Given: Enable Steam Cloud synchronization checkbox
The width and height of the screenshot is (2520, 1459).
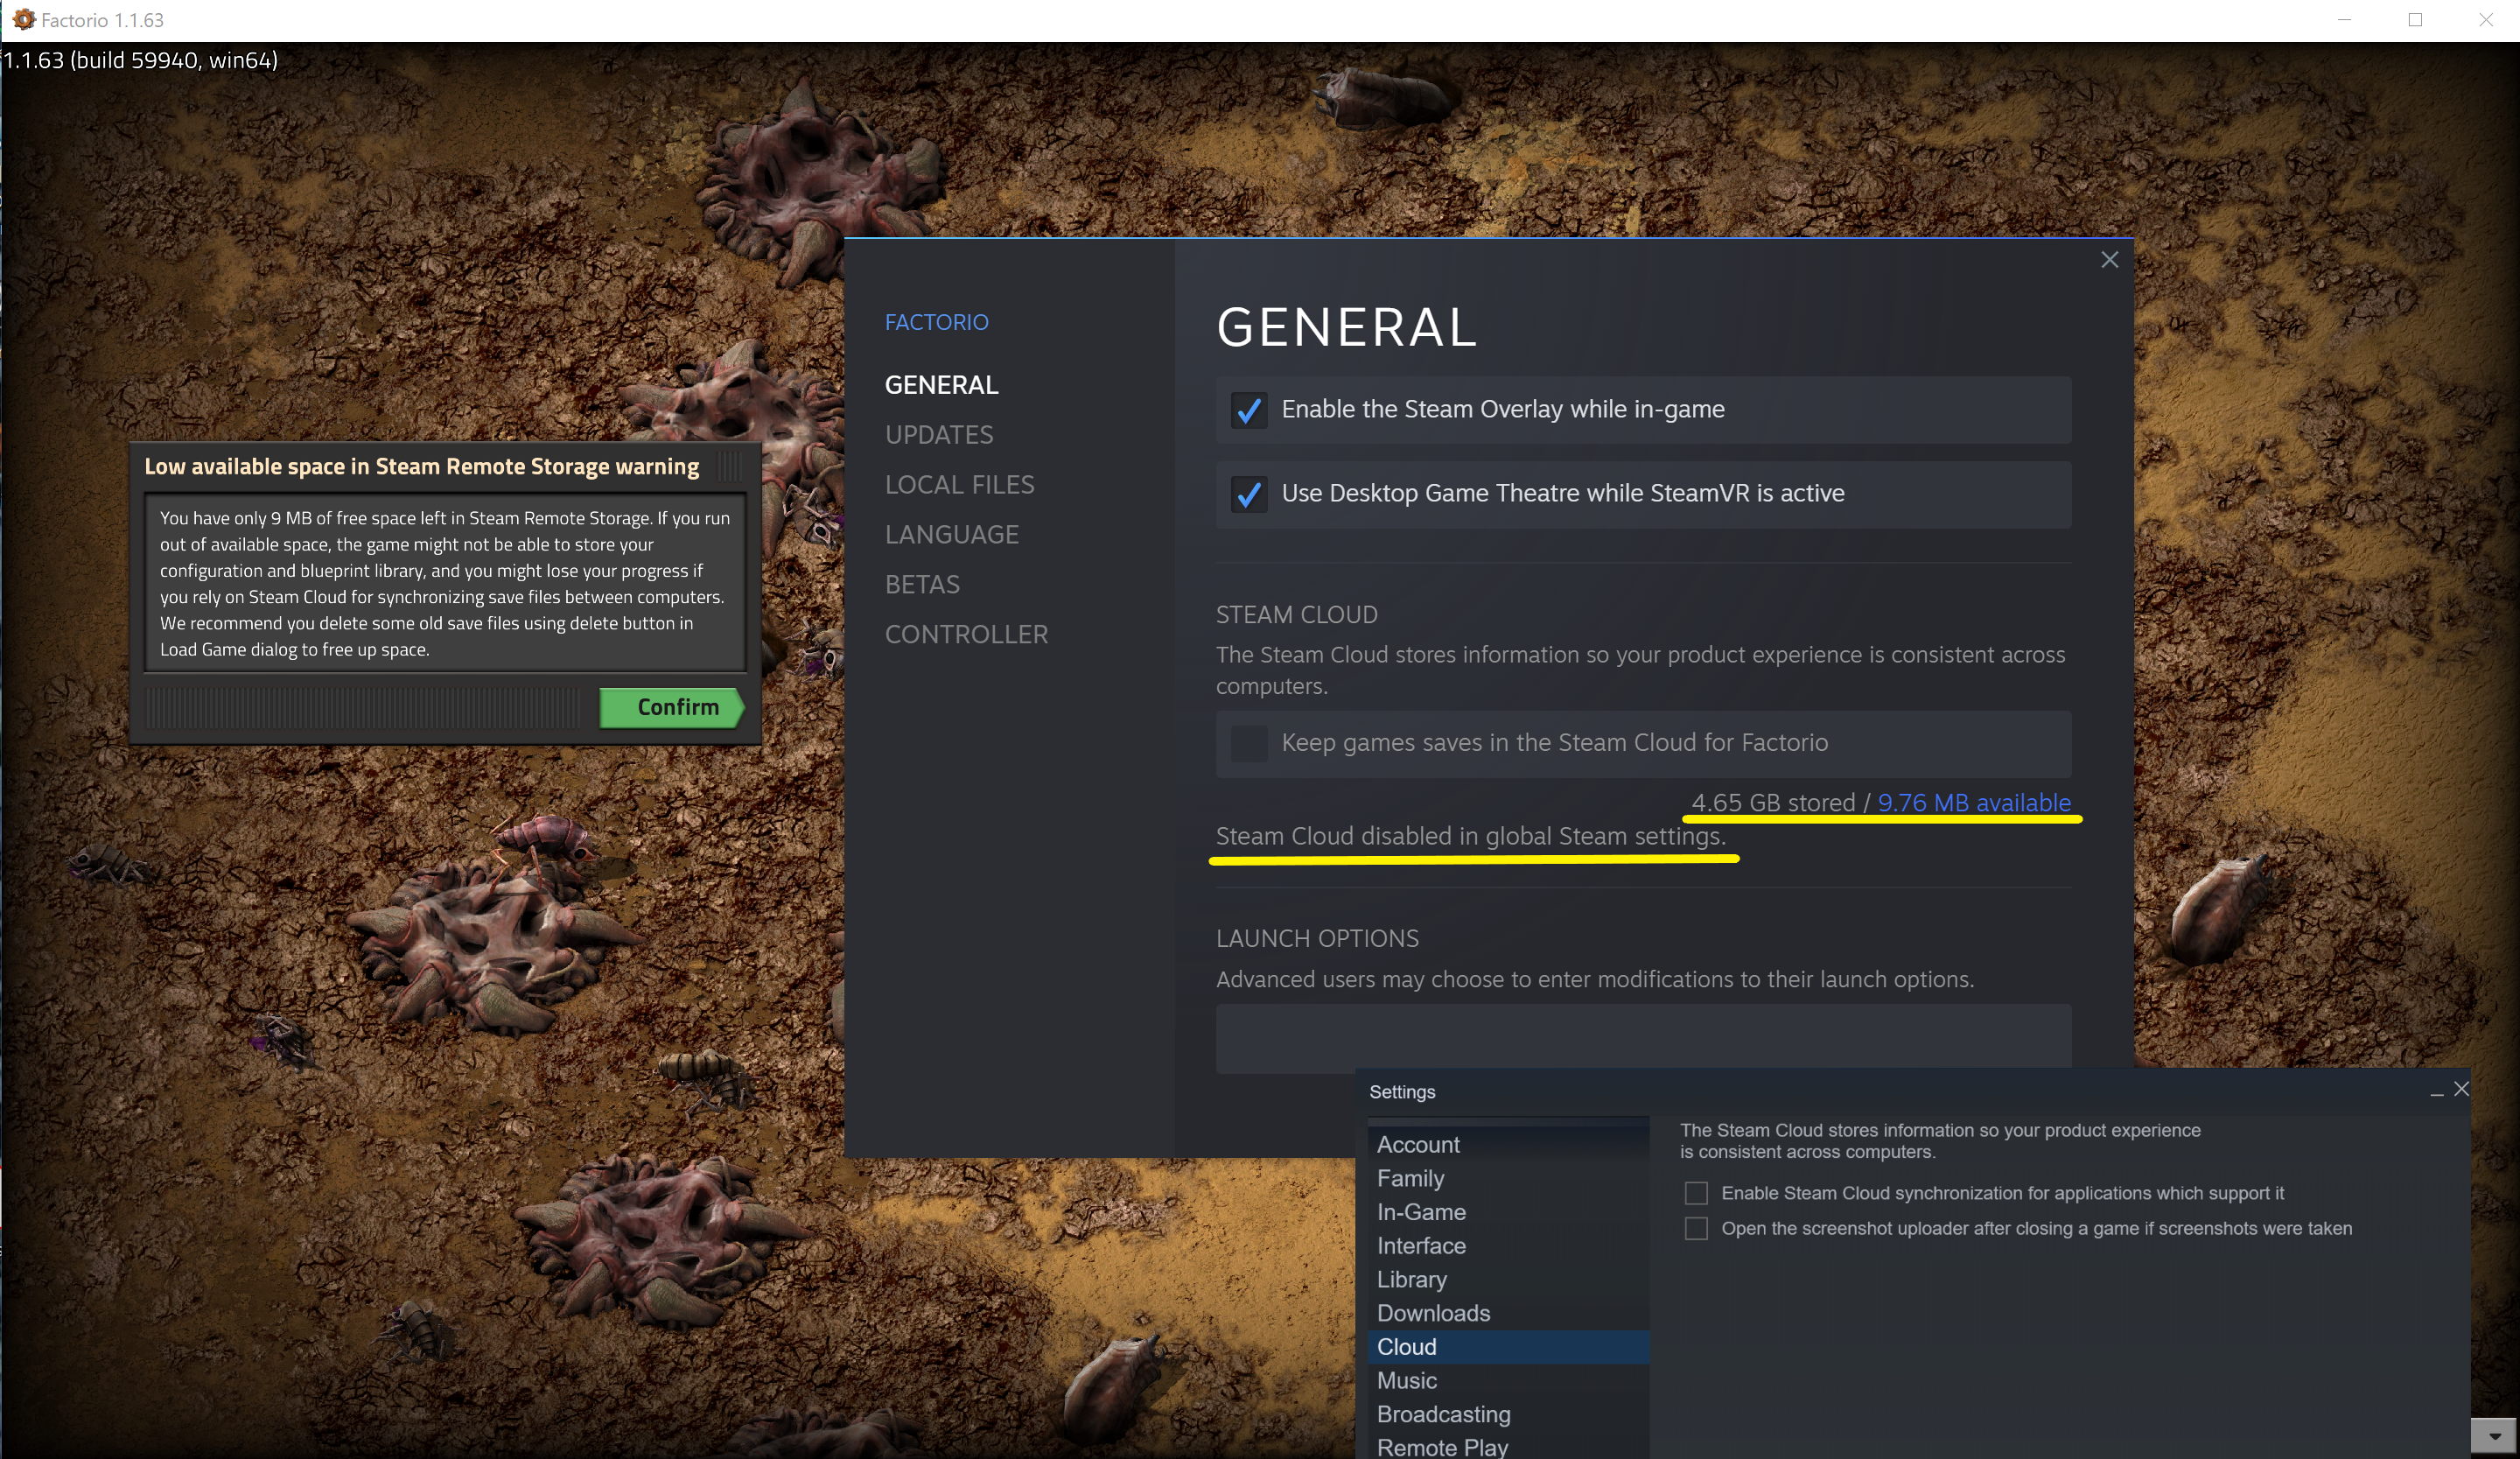Looking at the screenshot, I should click(x=1696, y=1193).
